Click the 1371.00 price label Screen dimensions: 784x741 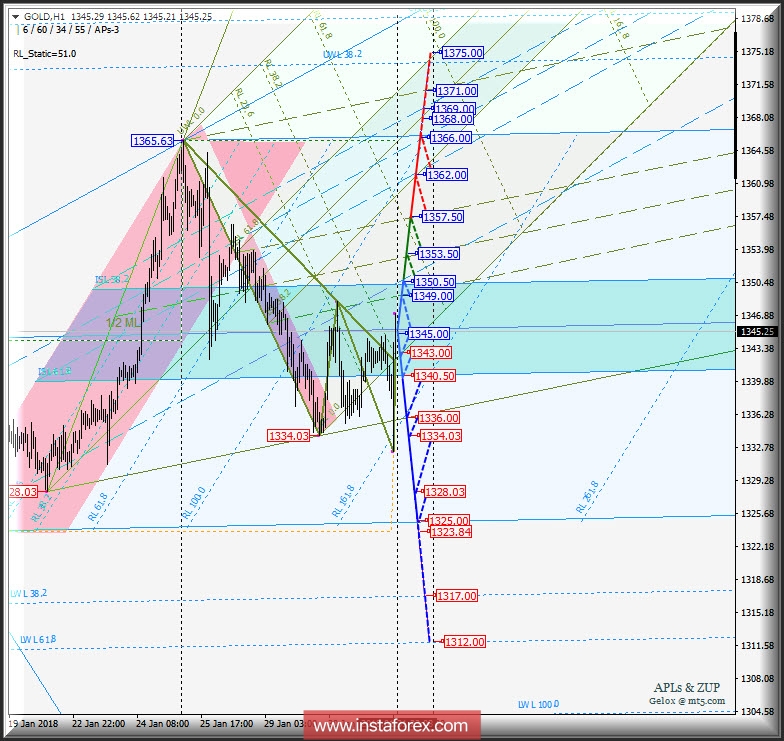[x=456, y=91]
